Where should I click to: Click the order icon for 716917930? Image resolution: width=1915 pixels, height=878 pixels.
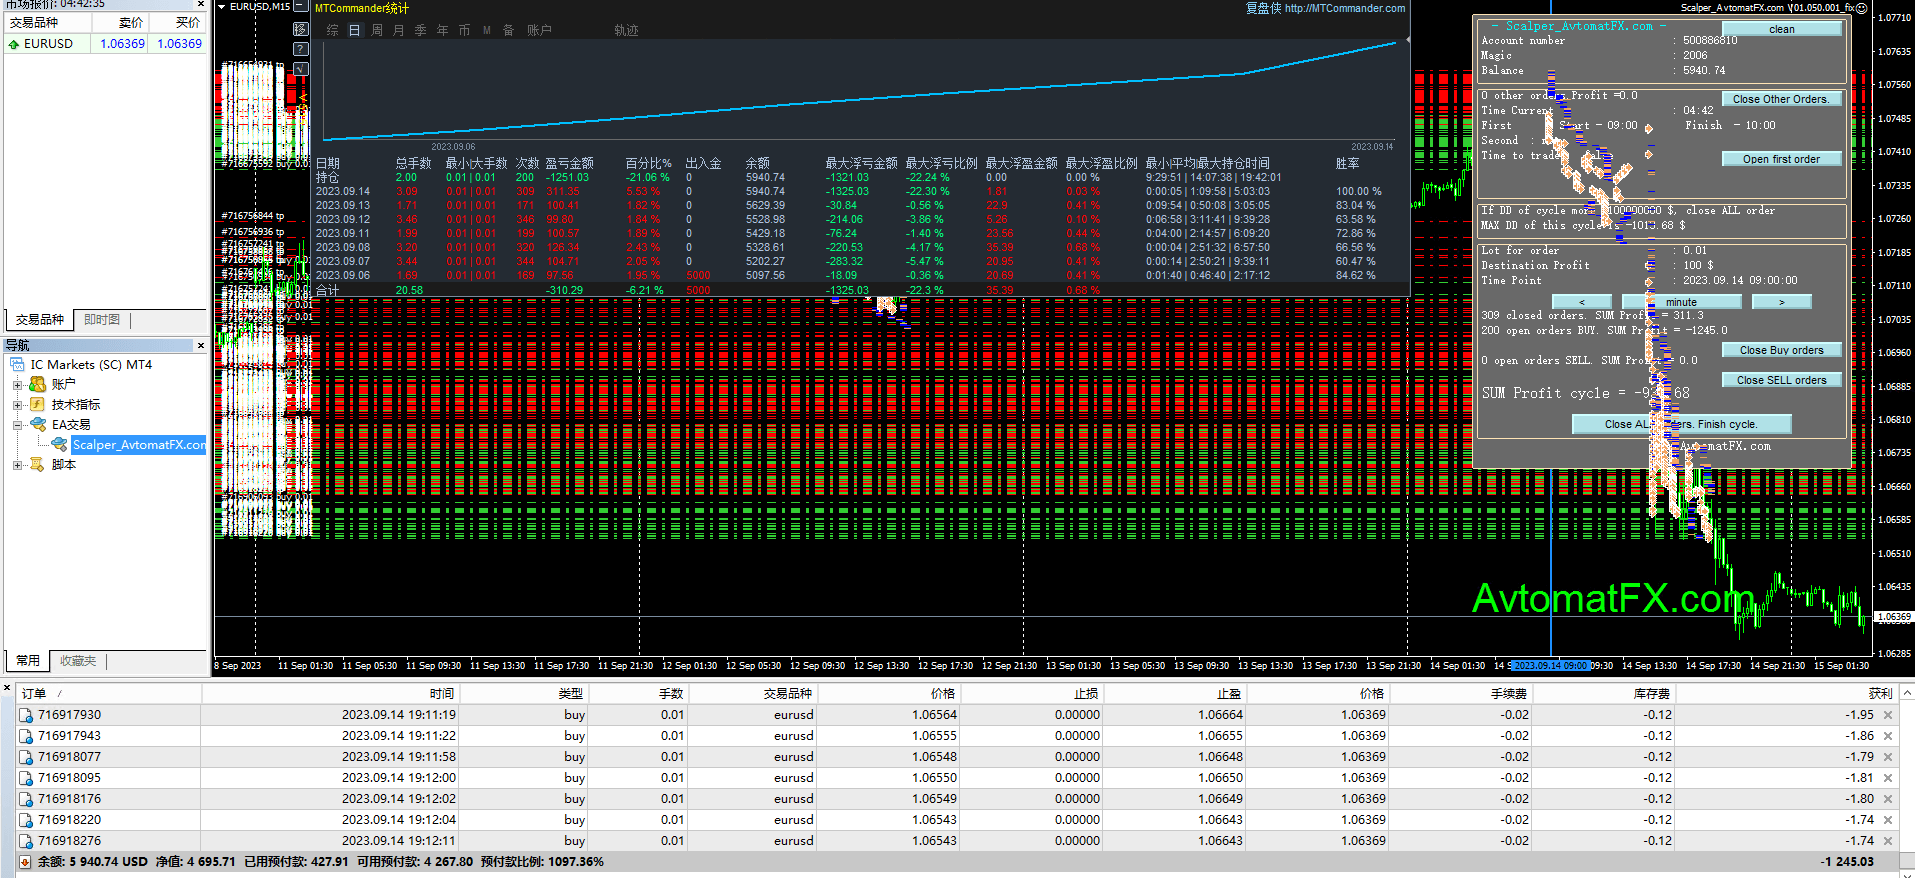(x=26, y=715)
